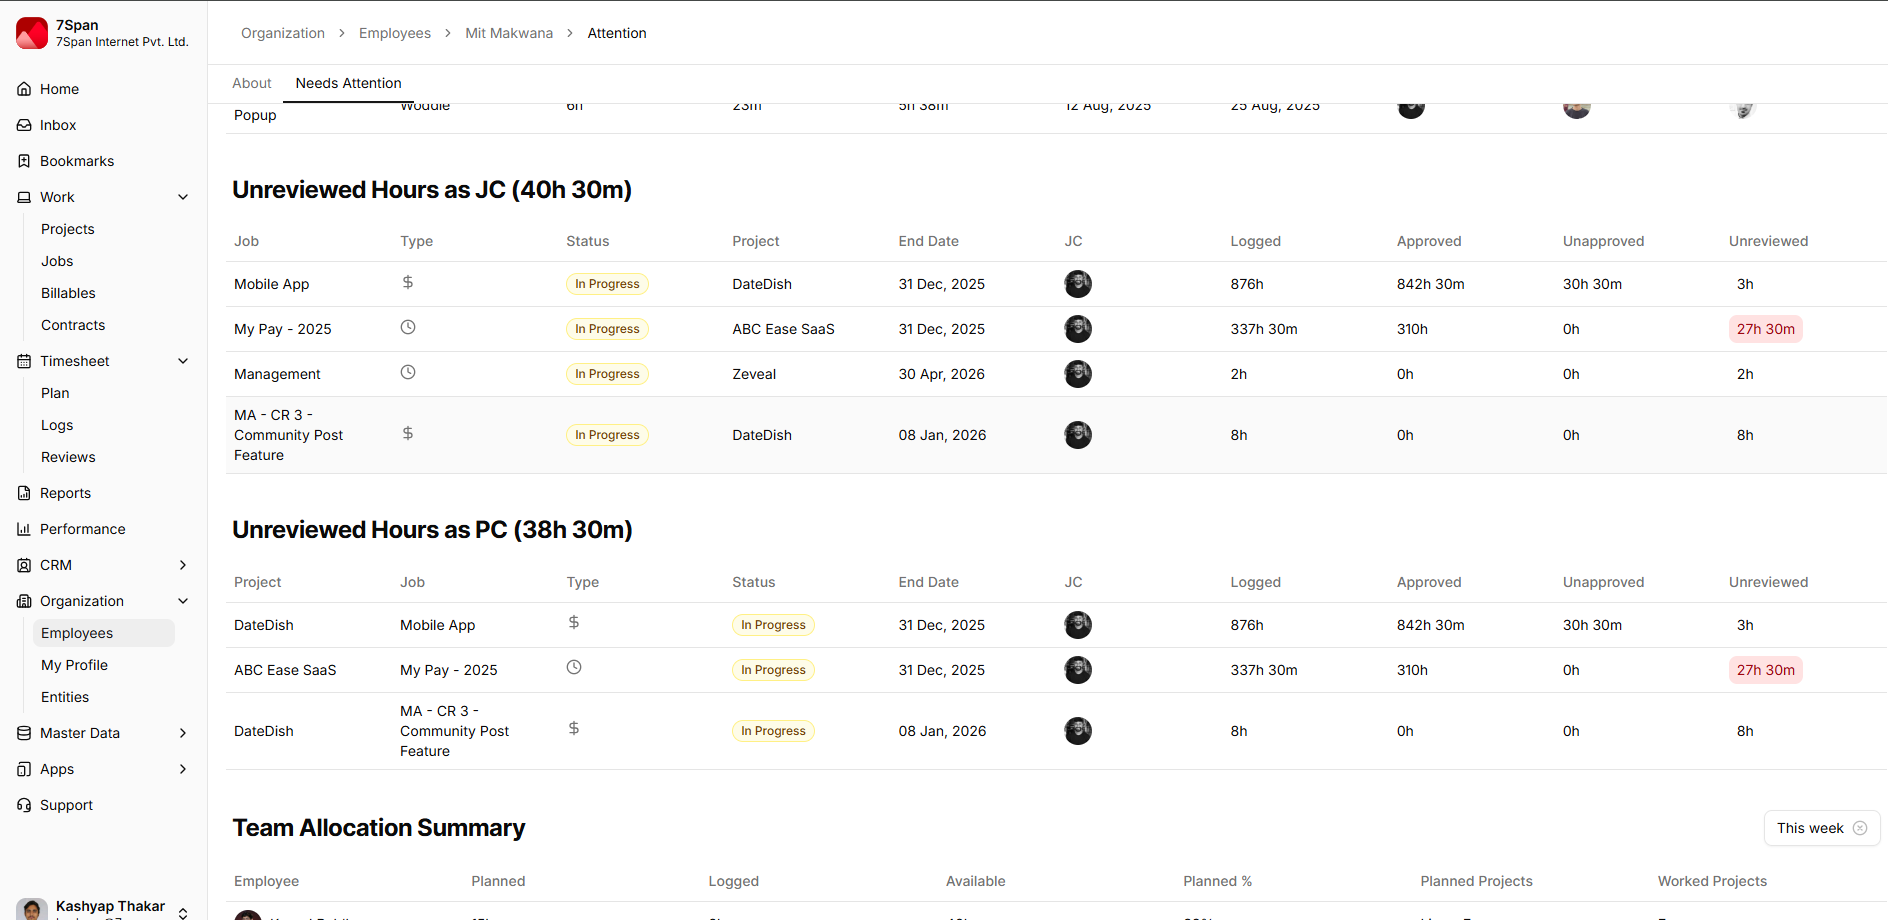Collapse the Work menu section
The width and height of the screenshot is (1888, 920).
pyautogui.click(x=183, y=197)
